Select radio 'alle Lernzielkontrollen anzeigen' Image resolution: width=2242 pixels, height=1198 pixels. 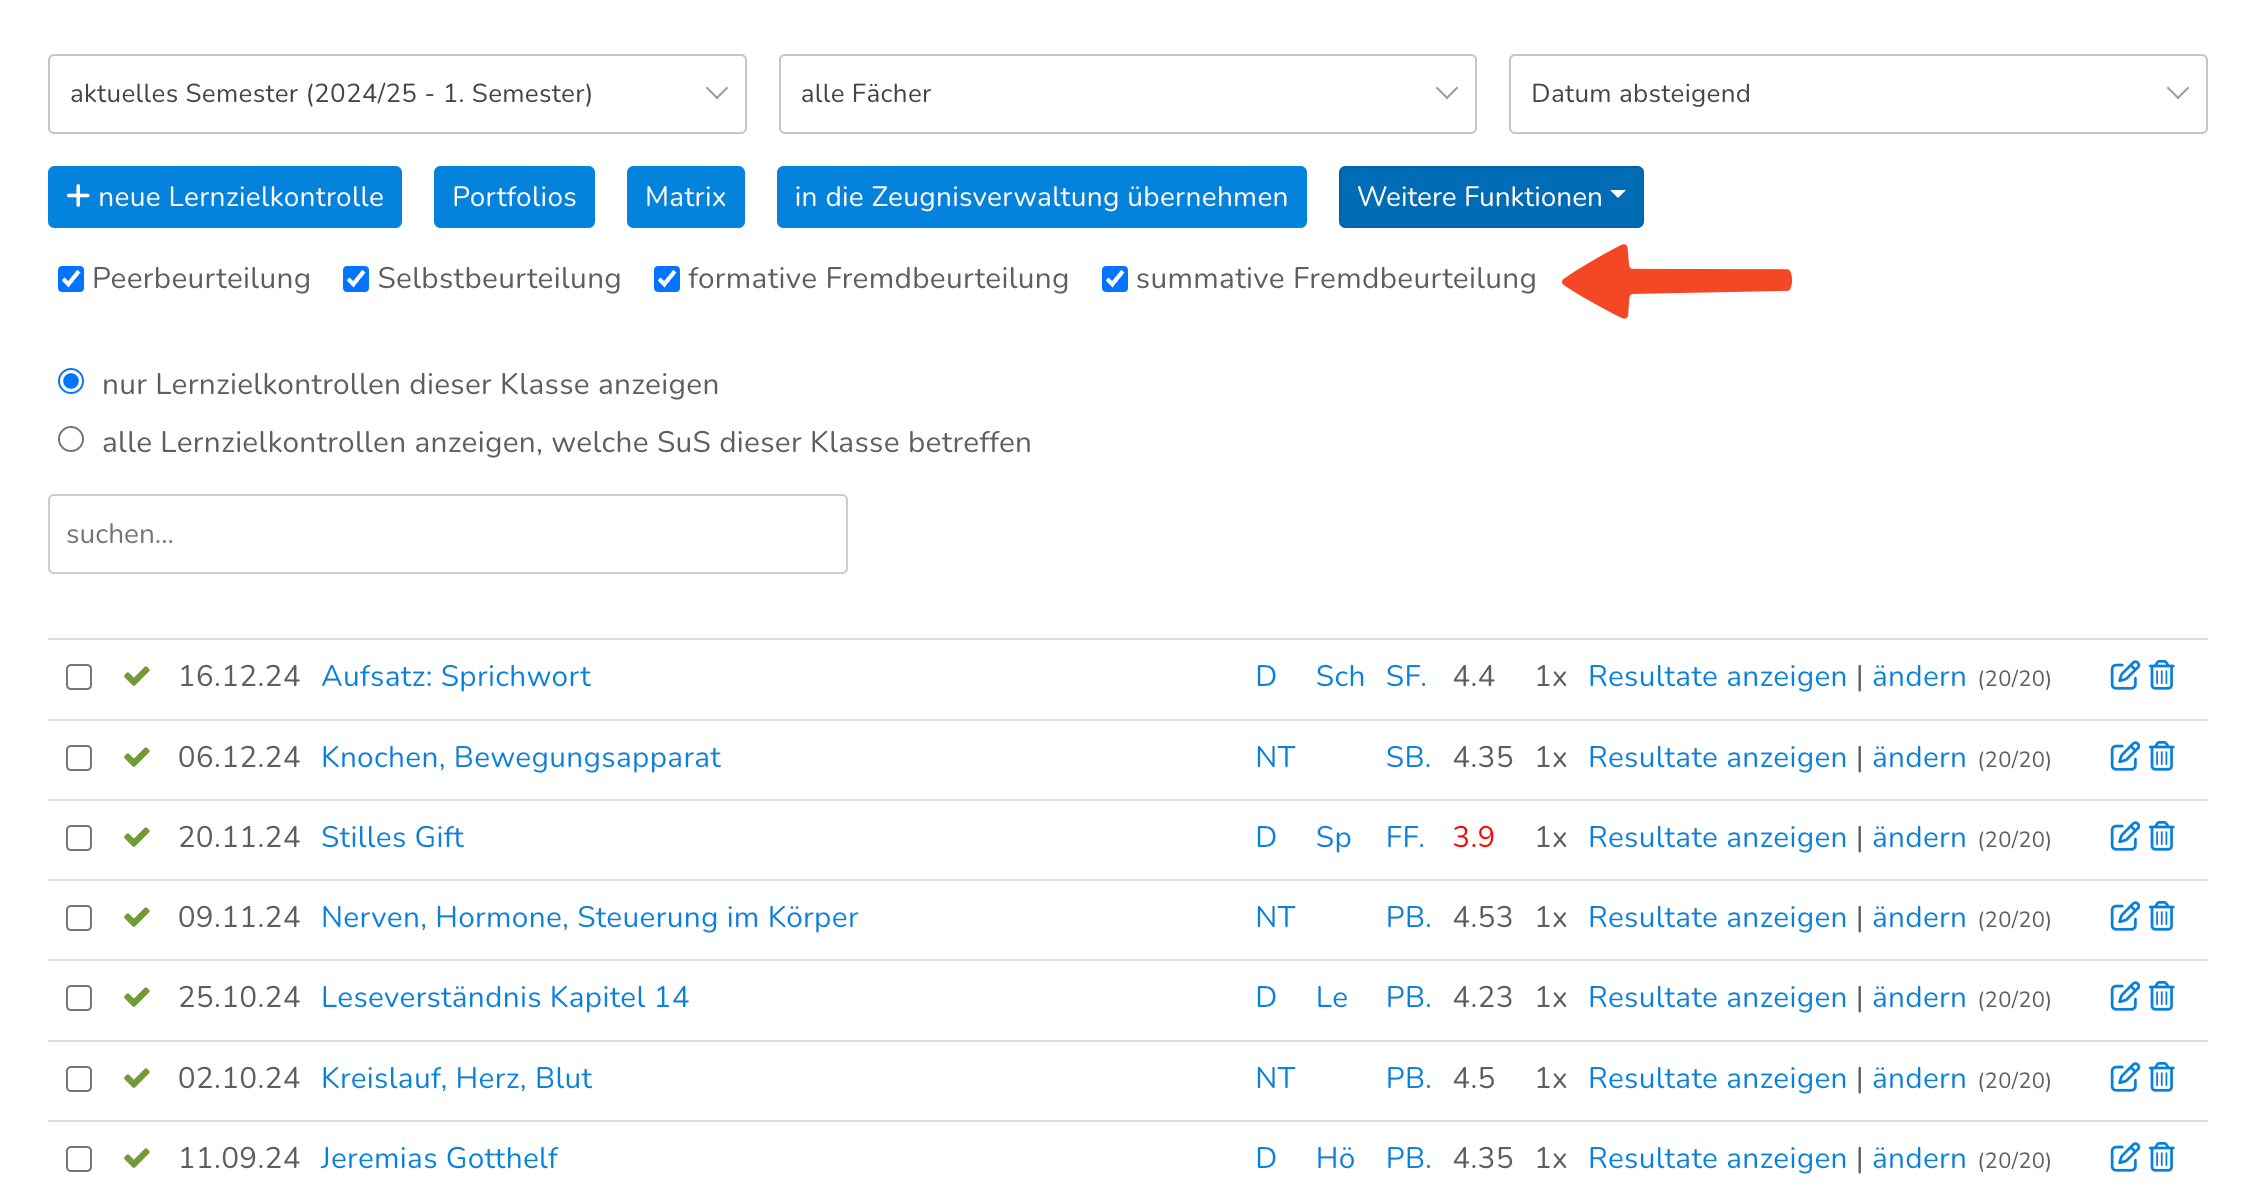pos(71,440)
